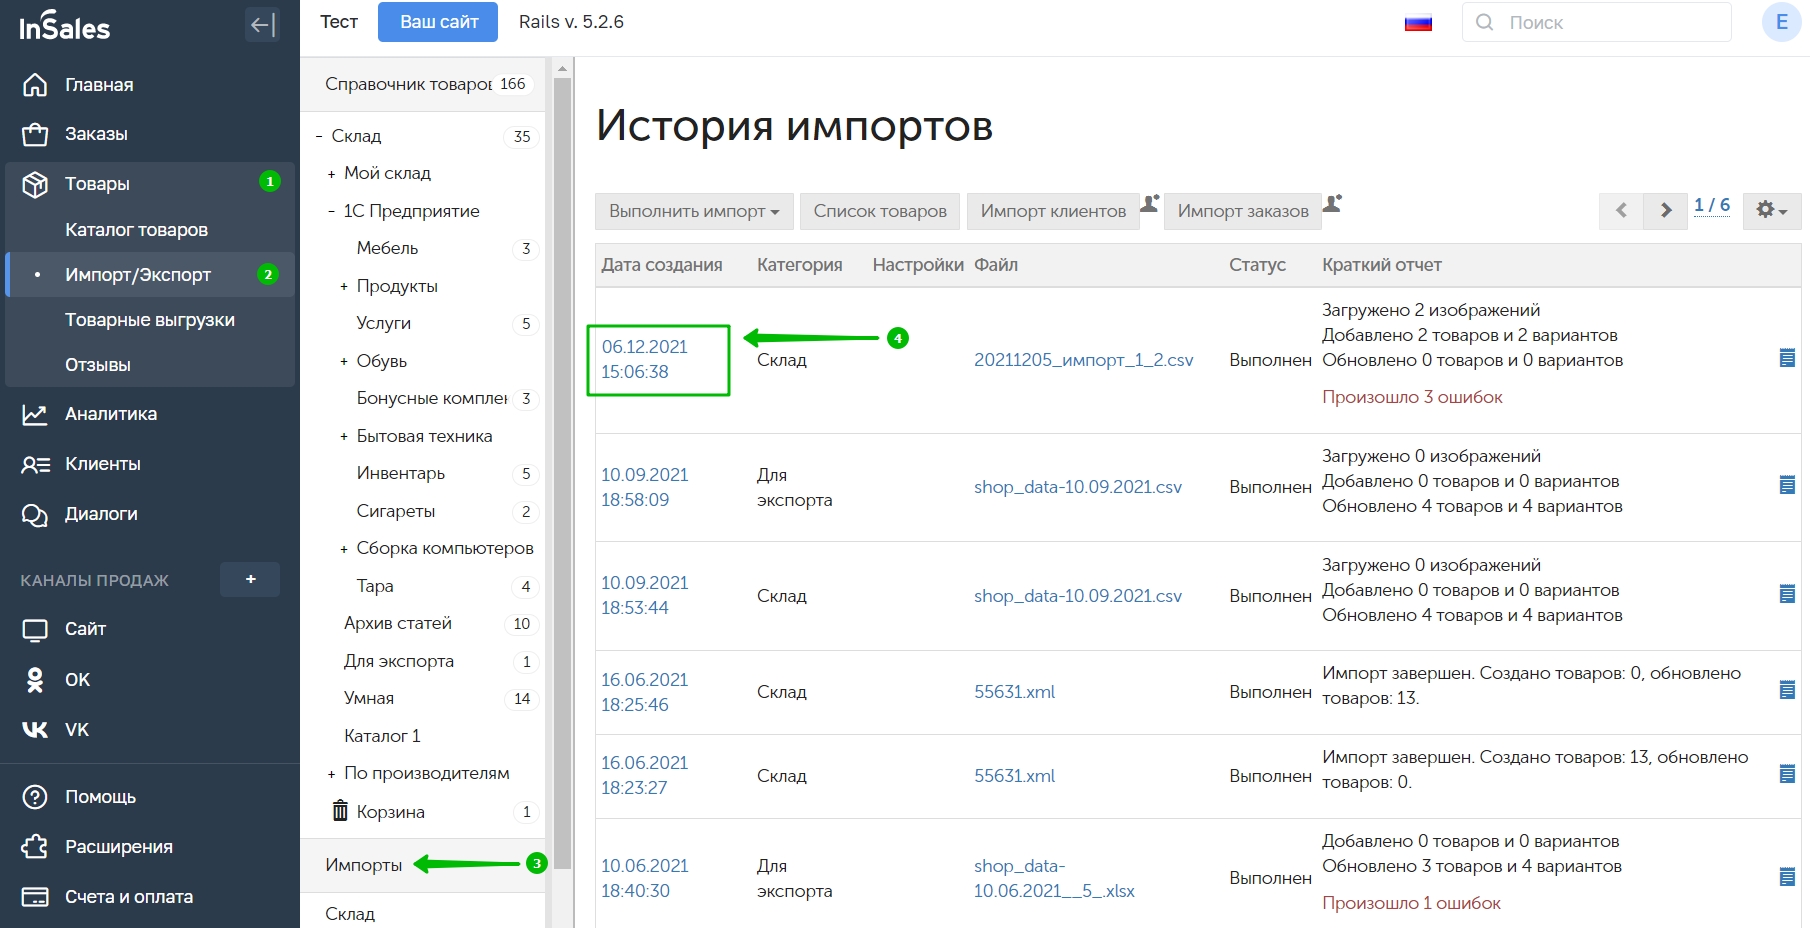Expand the По производителям category
This screenshot has width=1810, height=928.
(x=331, y=774)
